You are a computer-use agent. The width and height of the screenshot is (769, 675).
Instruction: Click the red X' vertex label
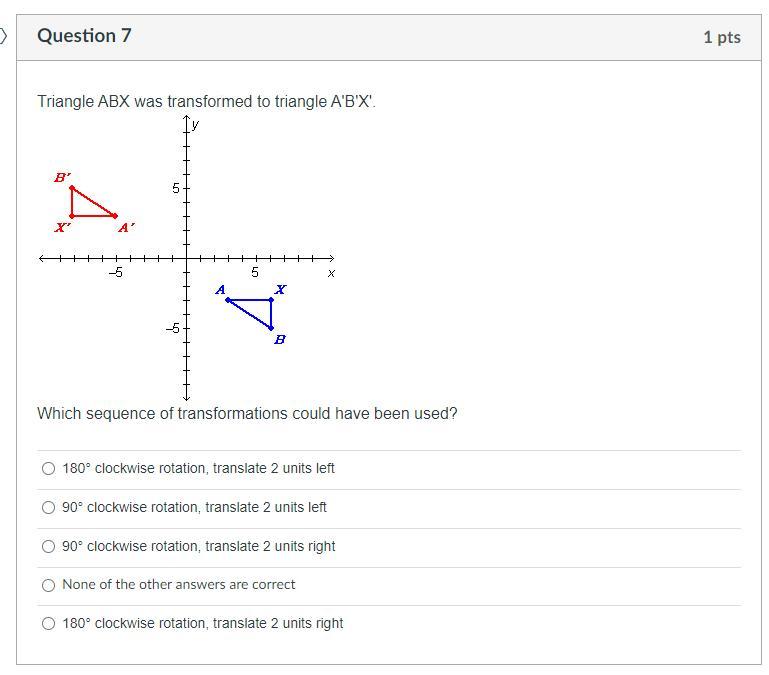click(62, 227)
